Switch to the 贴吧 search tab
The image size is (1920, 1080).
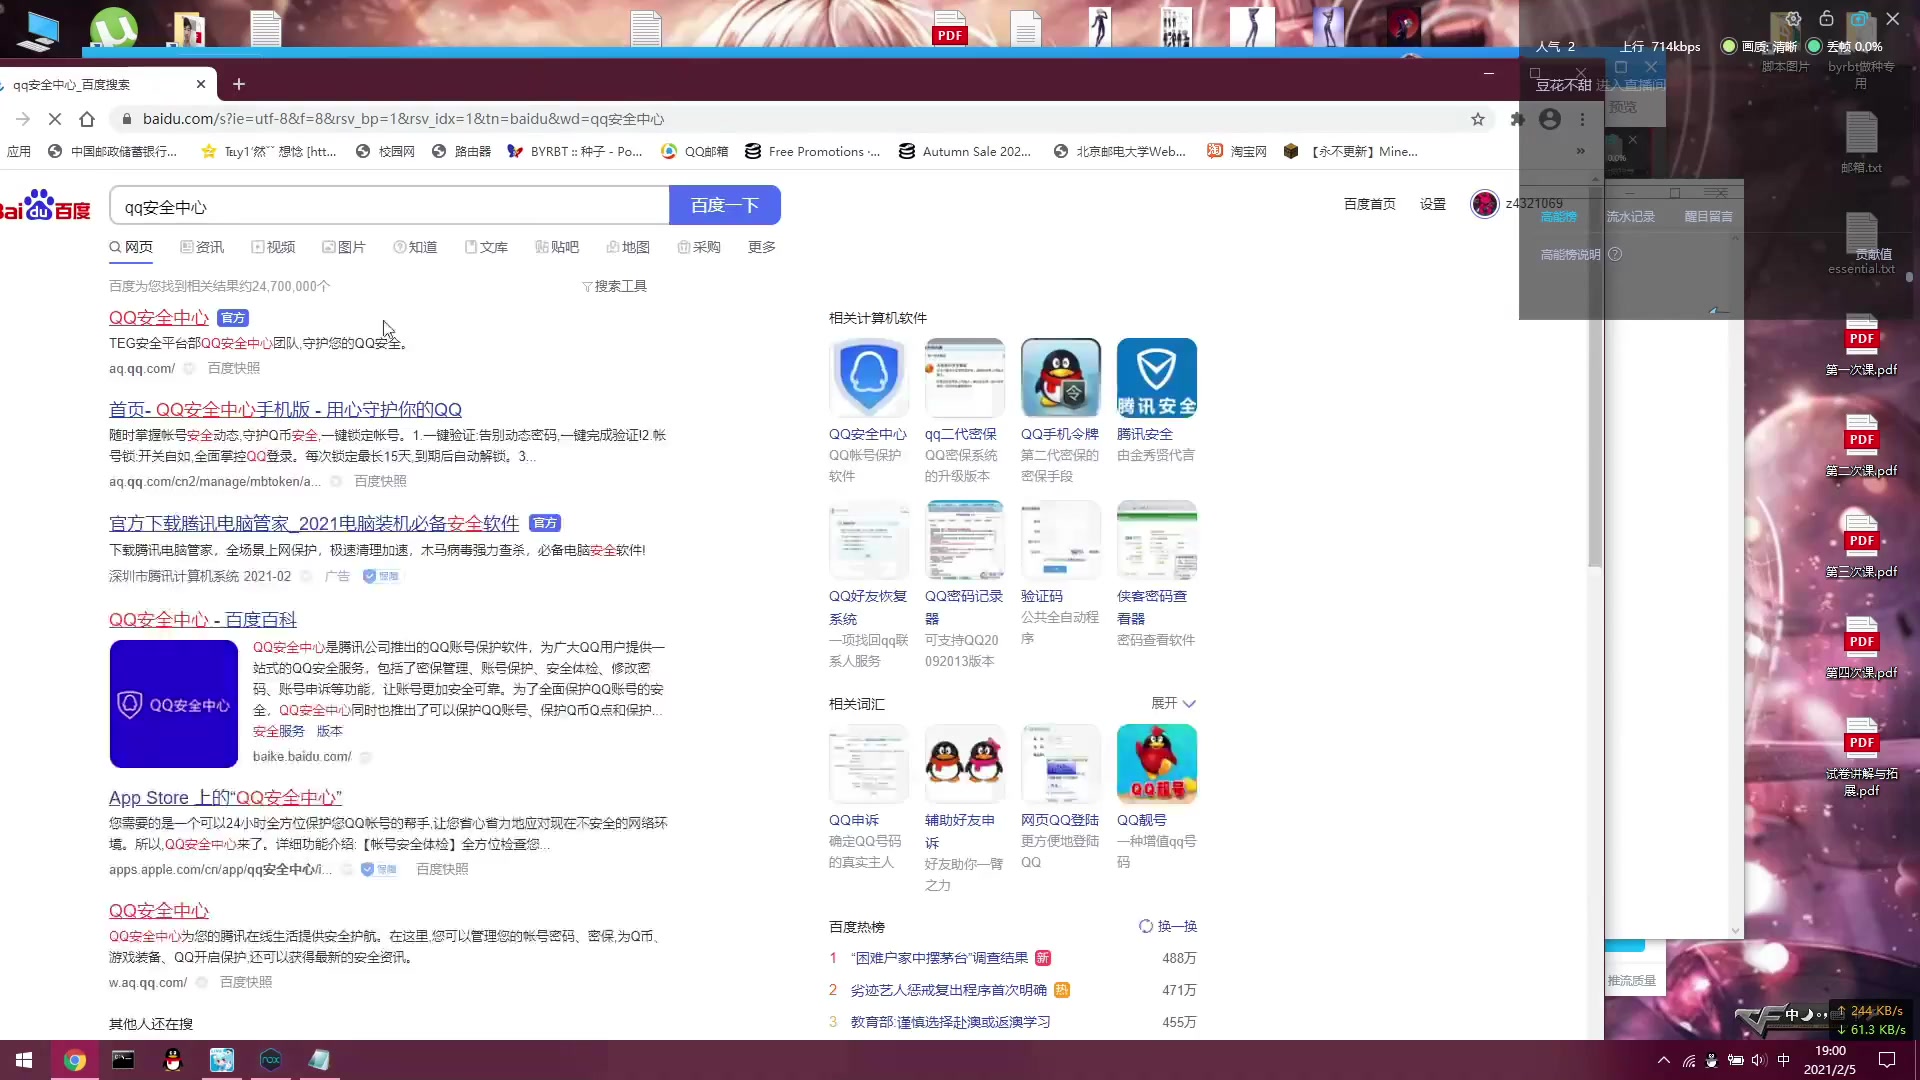point(557,247)
